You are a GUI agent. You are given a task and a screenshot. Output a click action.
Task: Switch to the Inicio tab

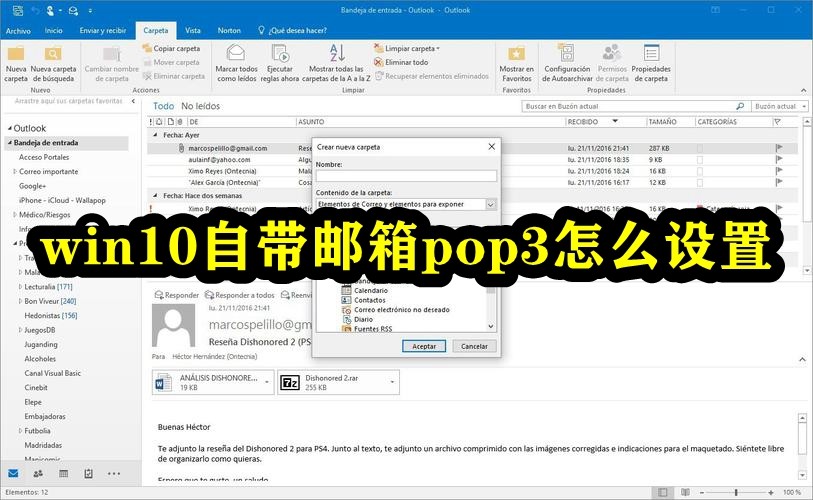tap(53, 31)
